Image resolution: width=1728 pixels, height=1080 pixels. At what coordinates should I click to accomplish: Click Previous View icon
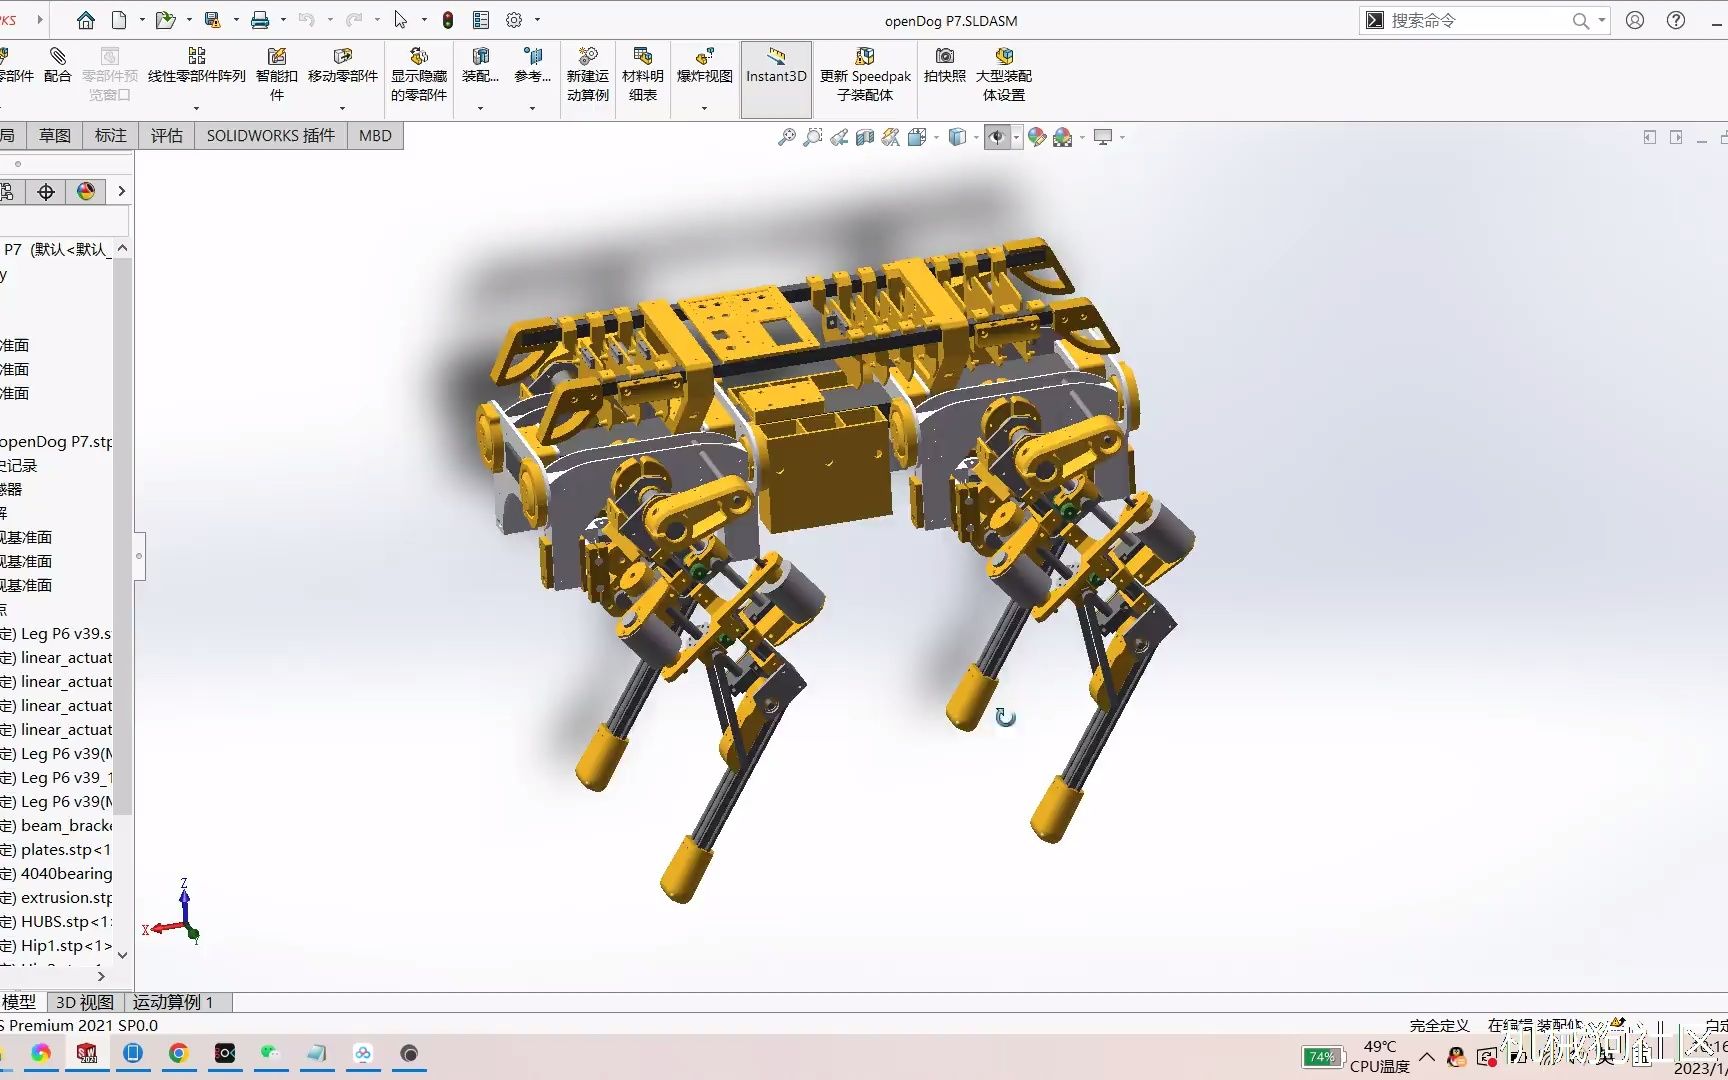[839, 137]
